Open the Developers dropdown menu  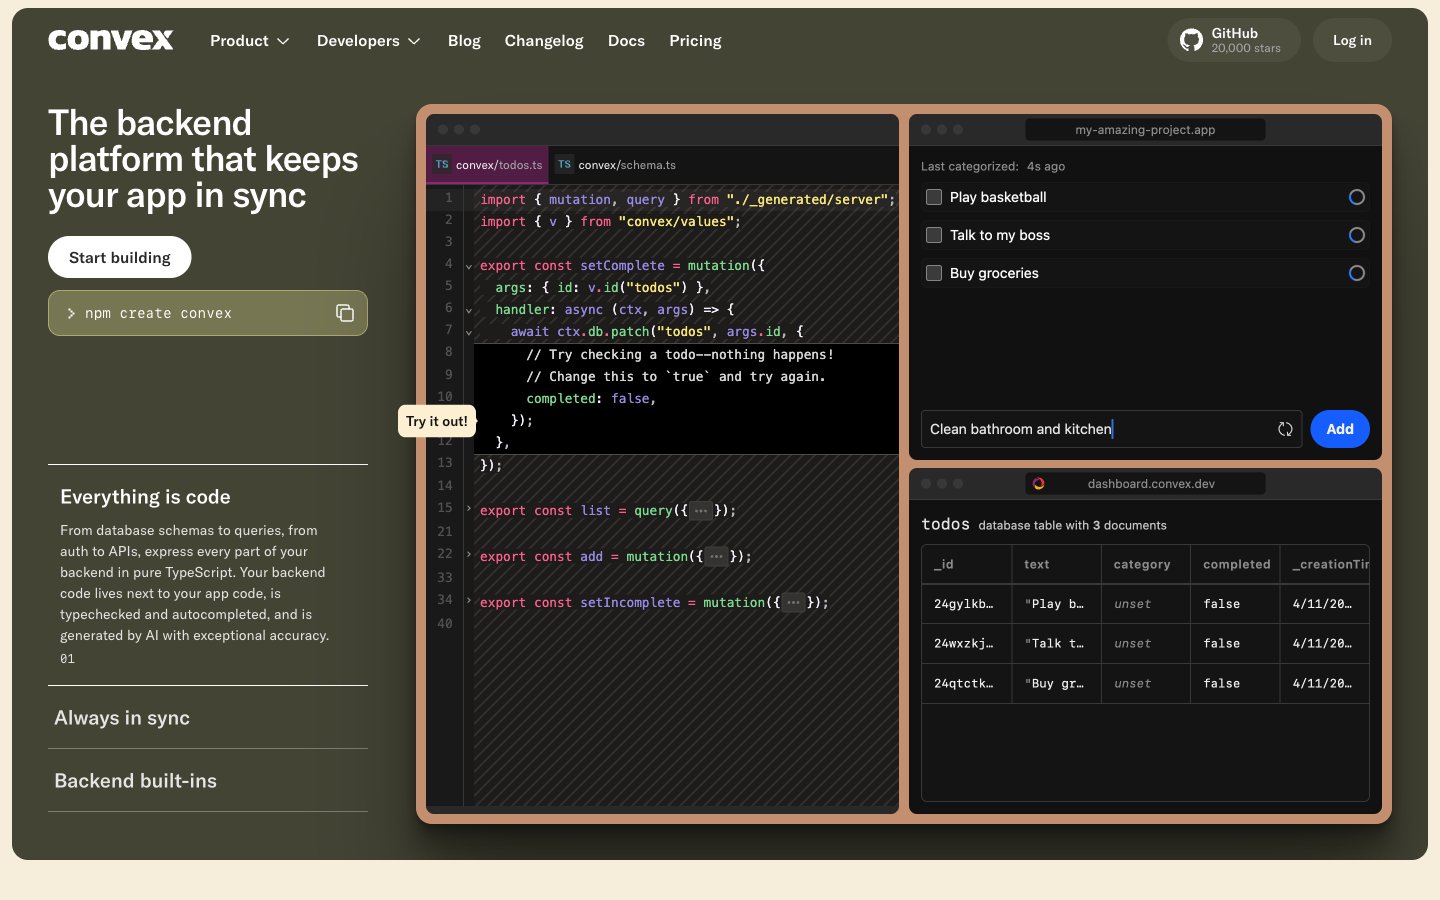pyautogui.click(x=369, y=41)
